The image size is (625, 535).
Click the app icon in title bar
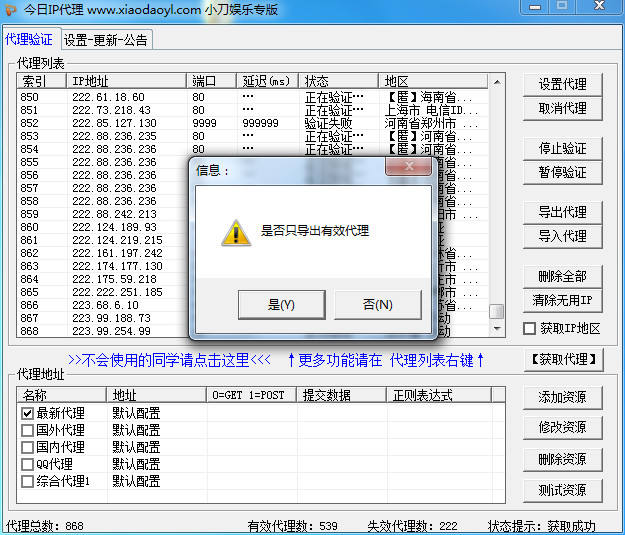(x=11, y=10)
